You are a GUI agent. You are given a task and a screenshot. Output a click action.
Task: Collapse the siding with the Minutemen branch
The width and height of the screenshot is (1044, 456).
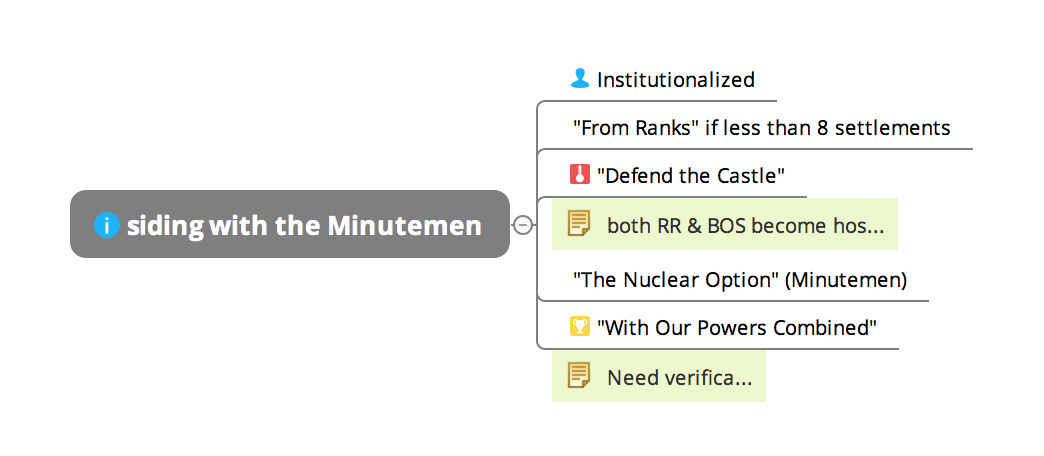point(522,225)
